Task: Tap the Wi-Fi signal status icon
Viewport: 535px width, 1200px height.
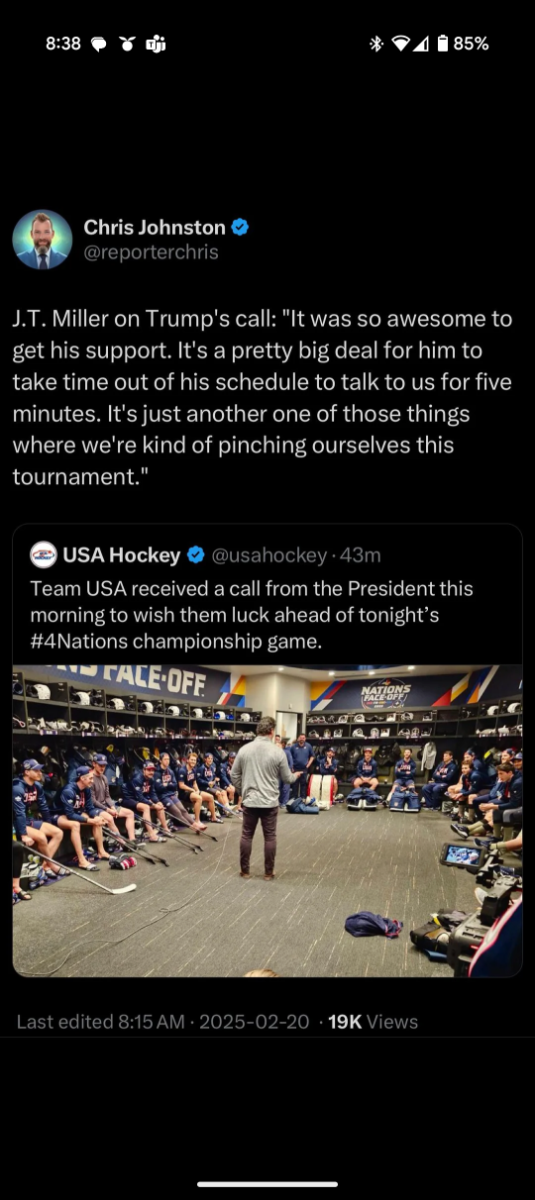Action: pos(401,44)
